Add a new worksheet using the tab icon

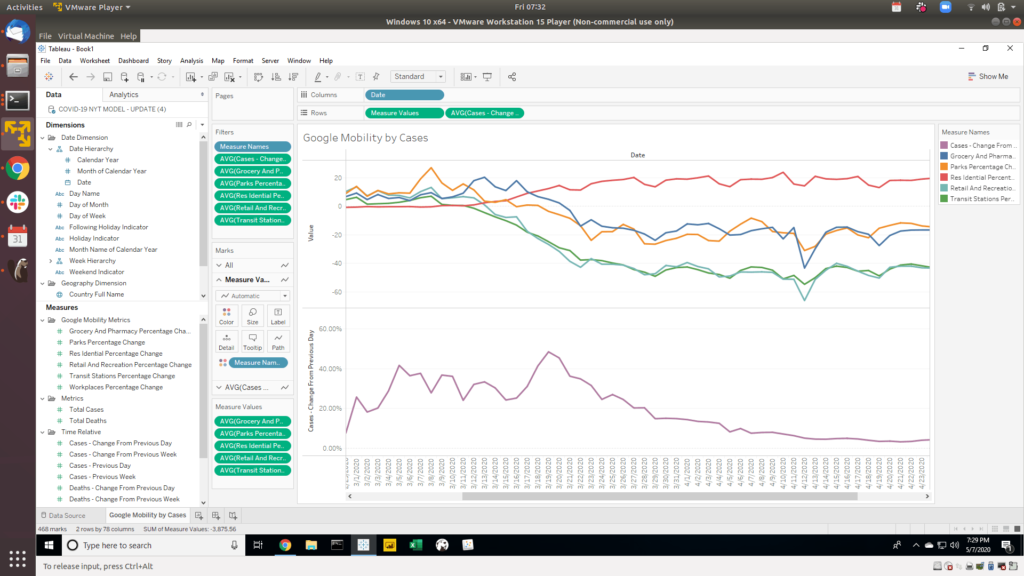point(199,515)
